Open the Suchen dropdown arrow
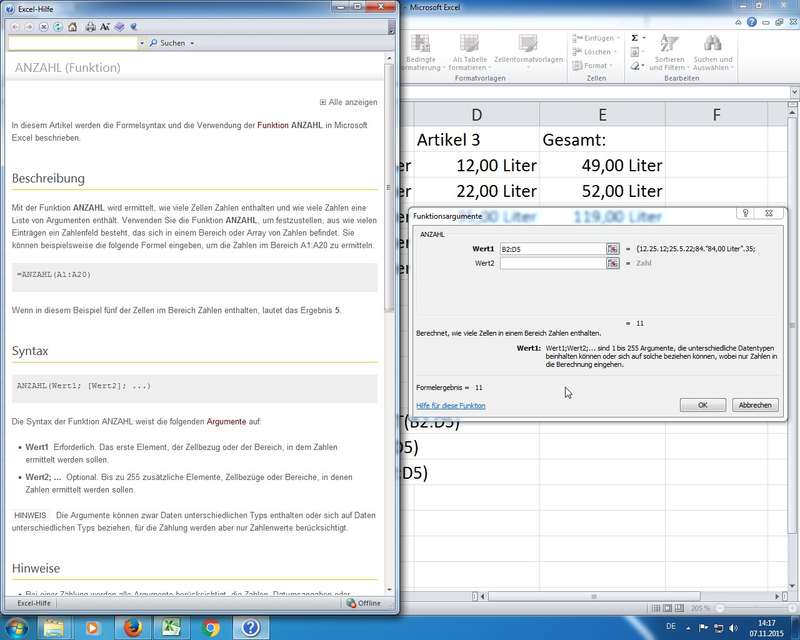Image resolution: width=800 pixels, height=640 pixels. (x=191, y=44)
